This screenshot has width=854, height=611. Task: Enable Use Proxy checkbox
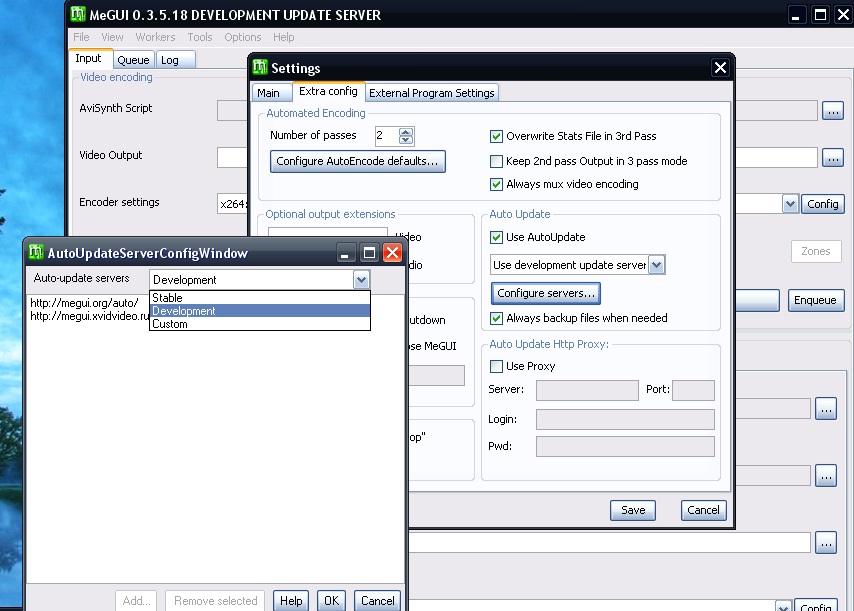click(x=496, y=366)
